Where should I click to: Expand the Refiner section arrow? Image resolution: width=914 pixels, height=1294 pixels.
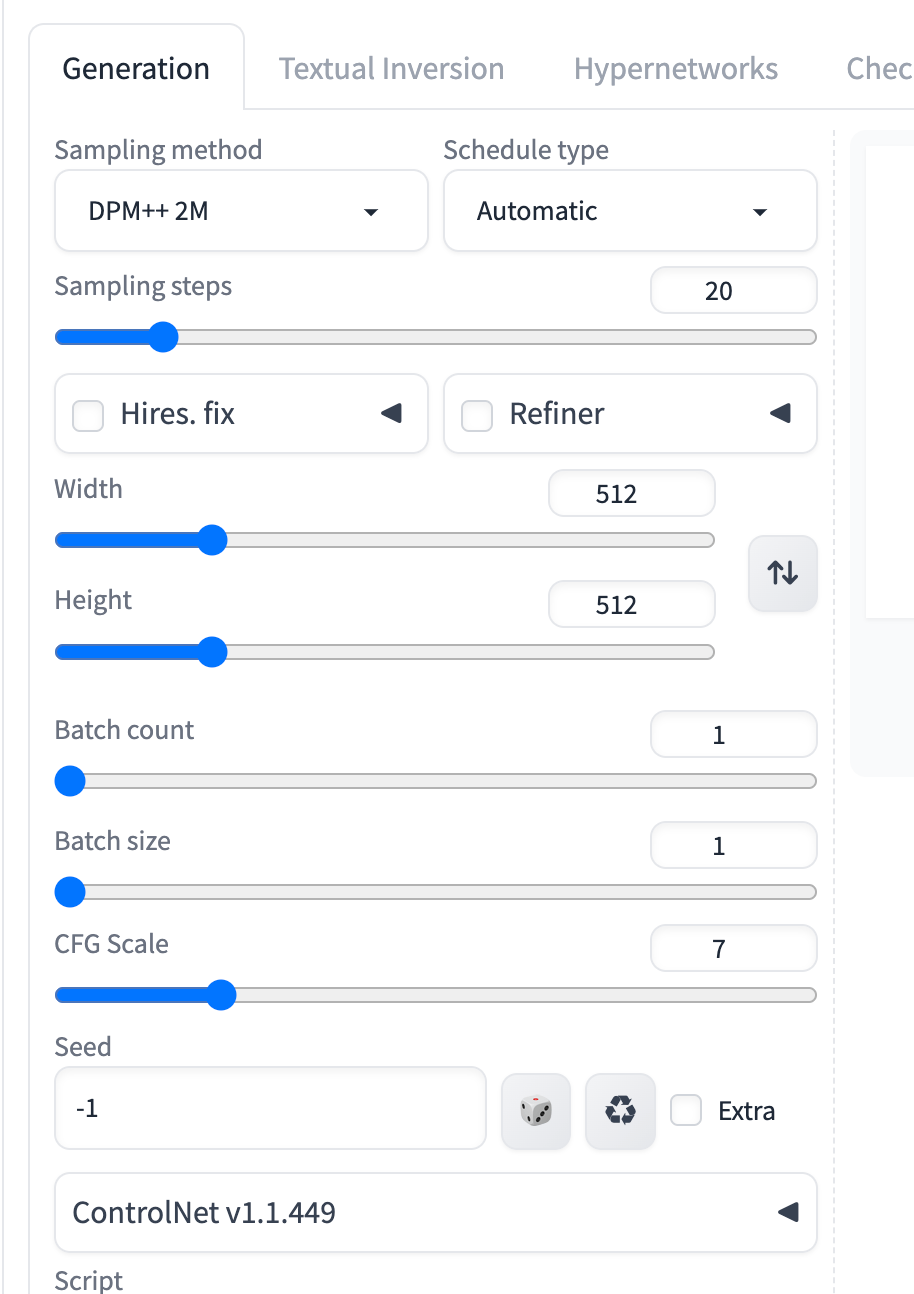[780, 413]
